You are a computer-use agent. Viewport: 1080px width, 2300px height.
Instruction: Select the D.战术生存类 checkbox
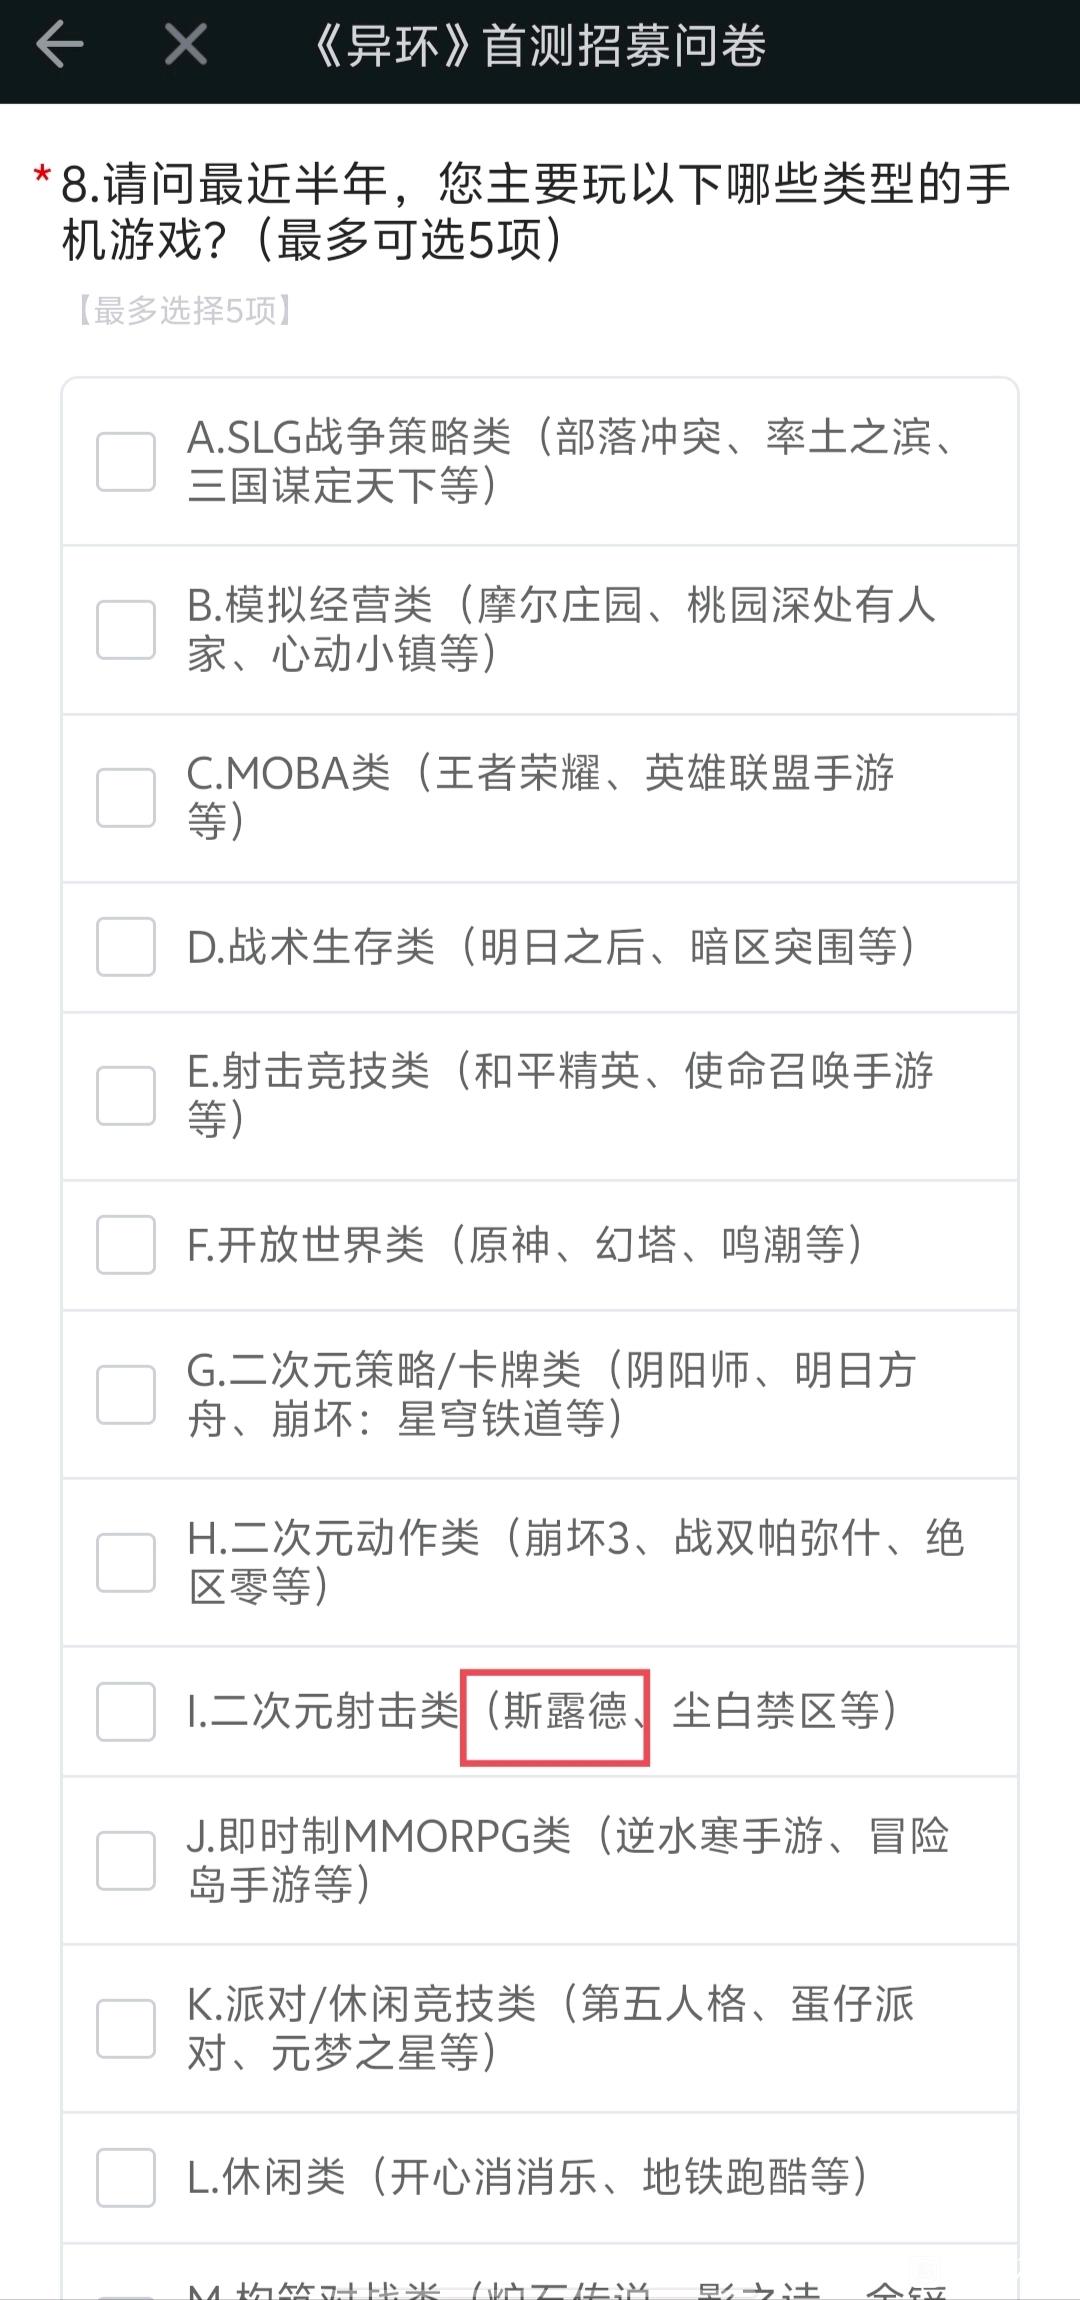tap(126, 947)
